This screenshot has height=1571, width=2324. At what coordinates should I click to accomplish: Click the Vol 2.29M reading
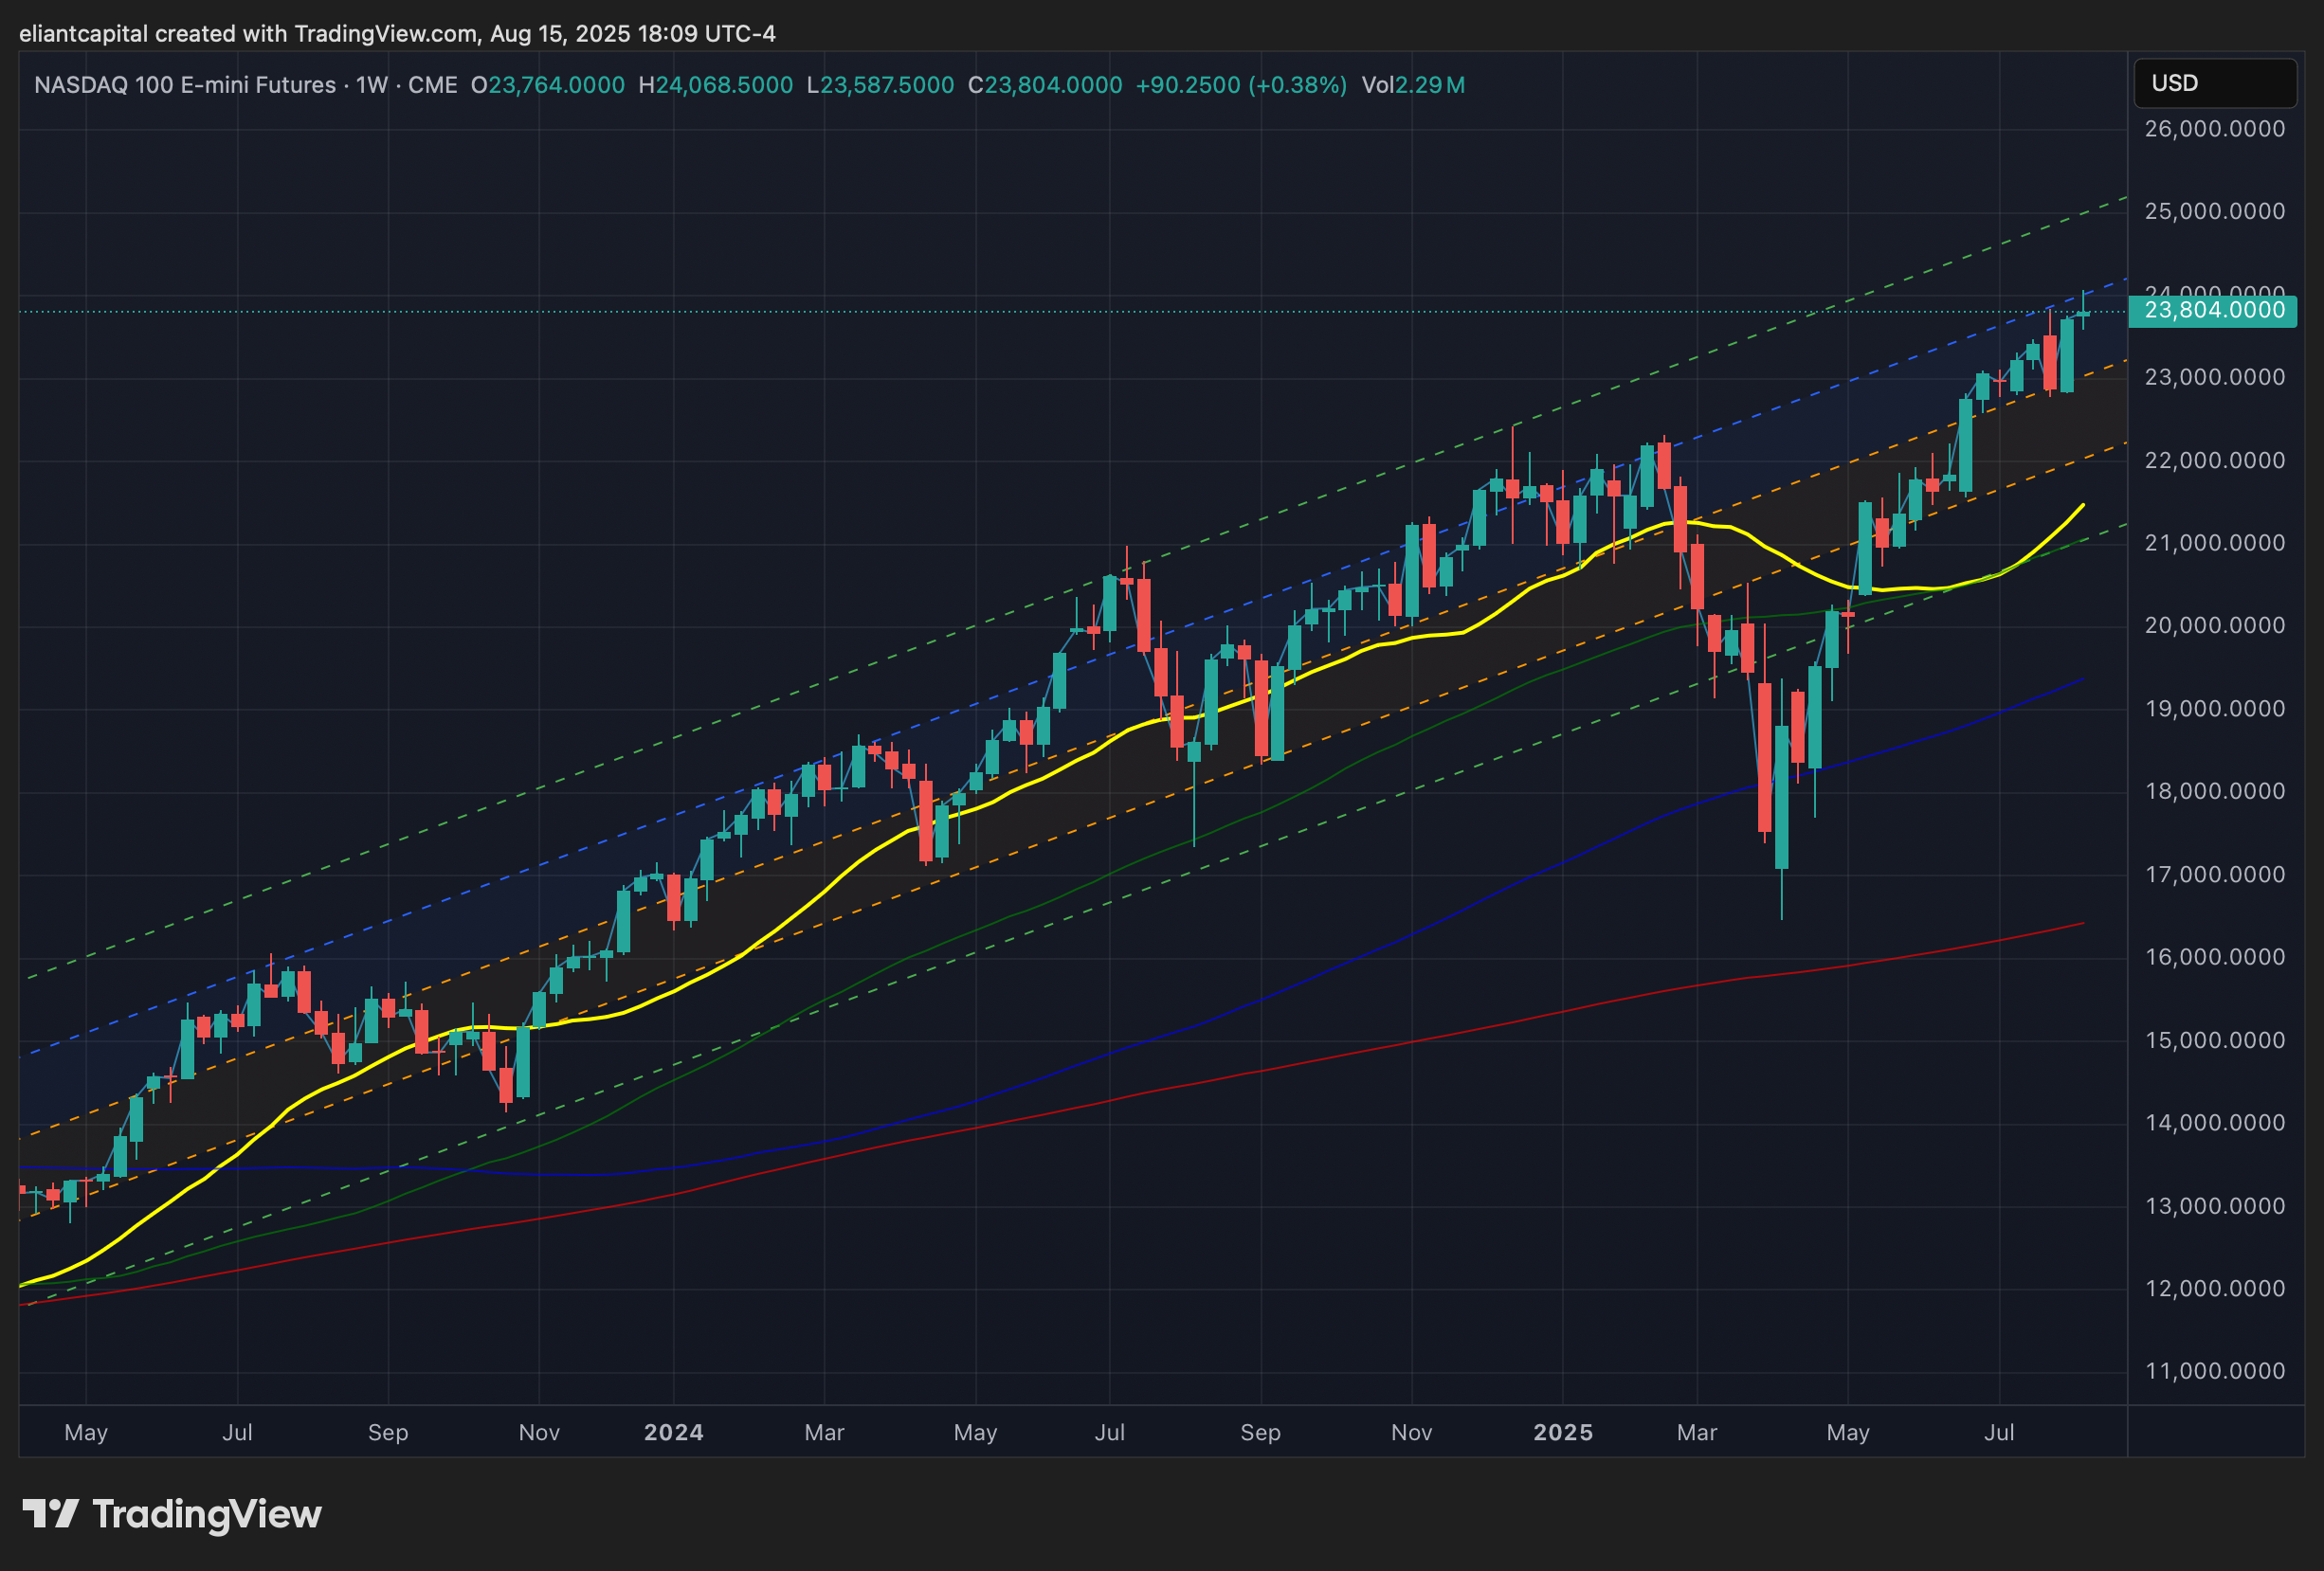pyautogui.click(x=1412, y=85)
